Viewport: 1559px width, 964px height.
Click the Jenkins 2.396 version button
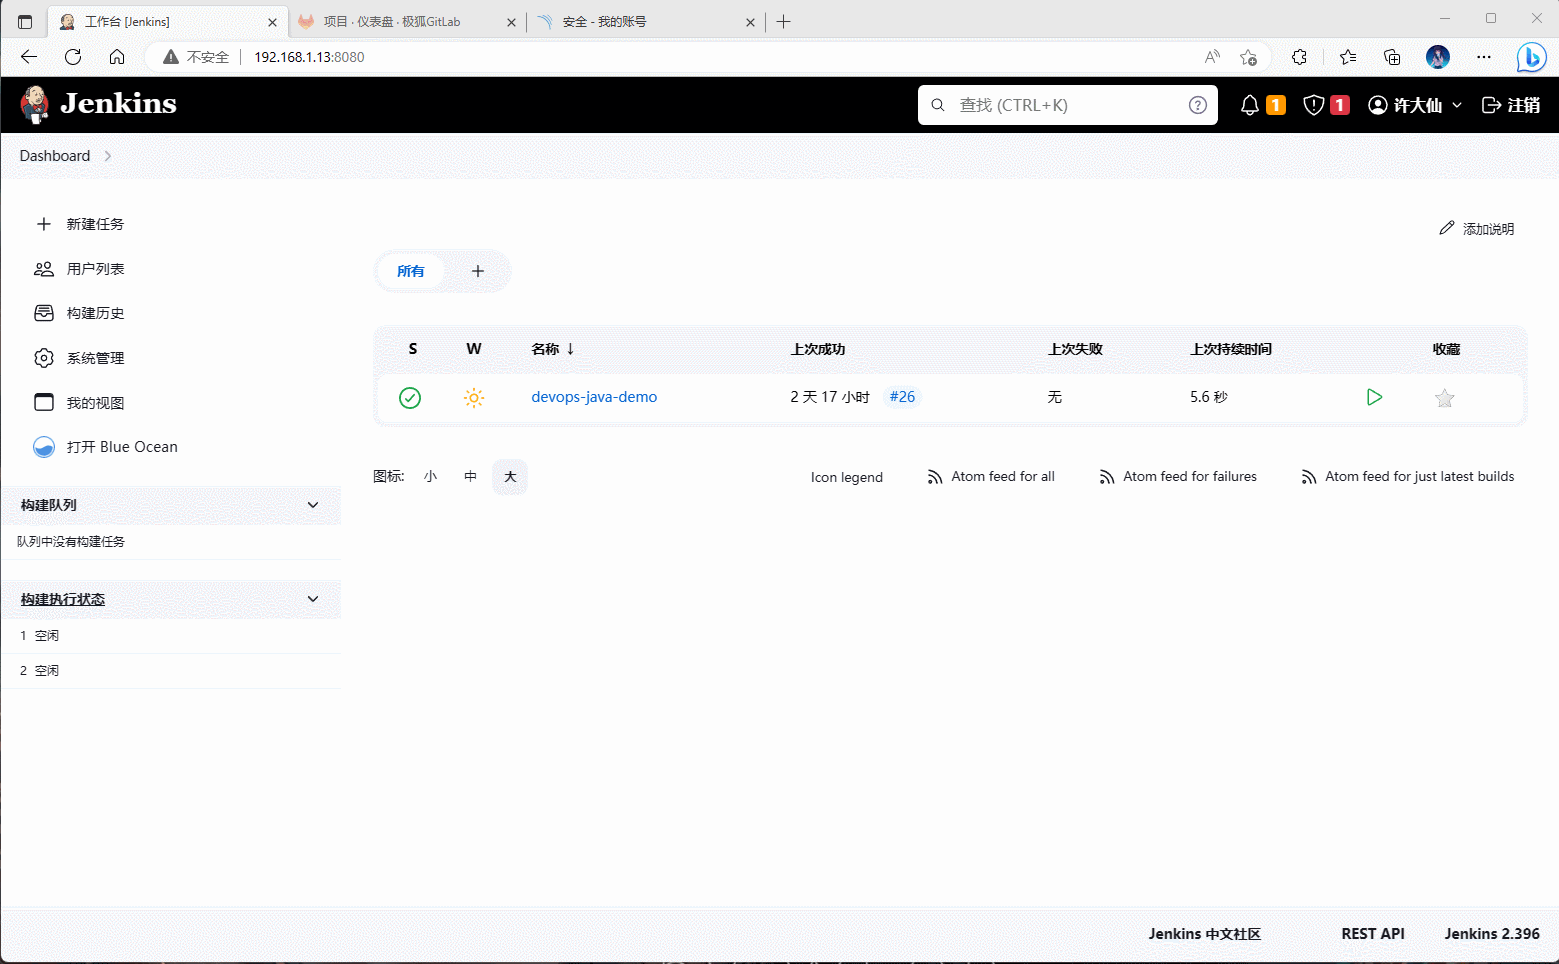[1492, 934]
